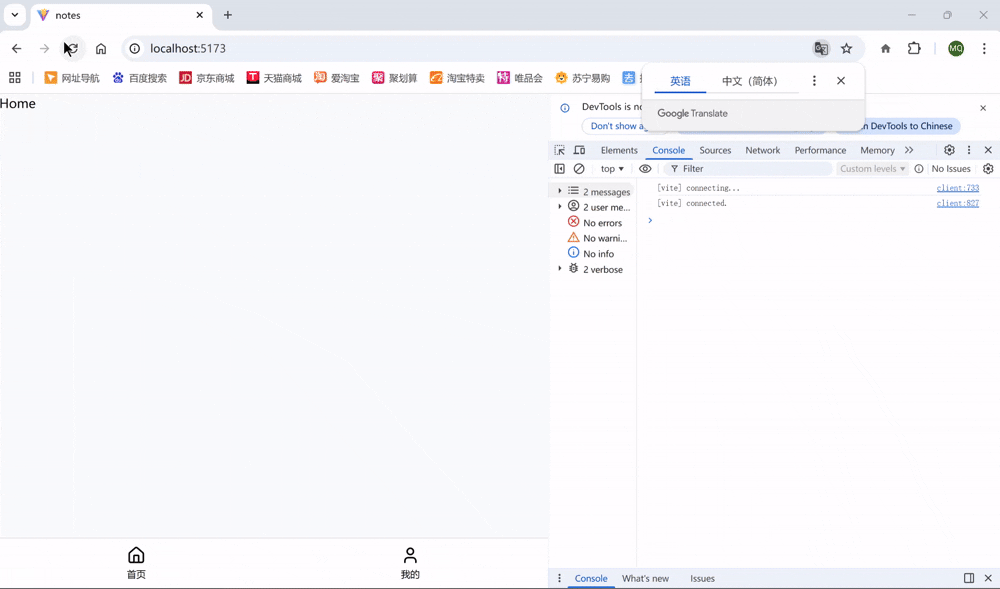Toggle the console sidebar panel

tap(559, 169)
